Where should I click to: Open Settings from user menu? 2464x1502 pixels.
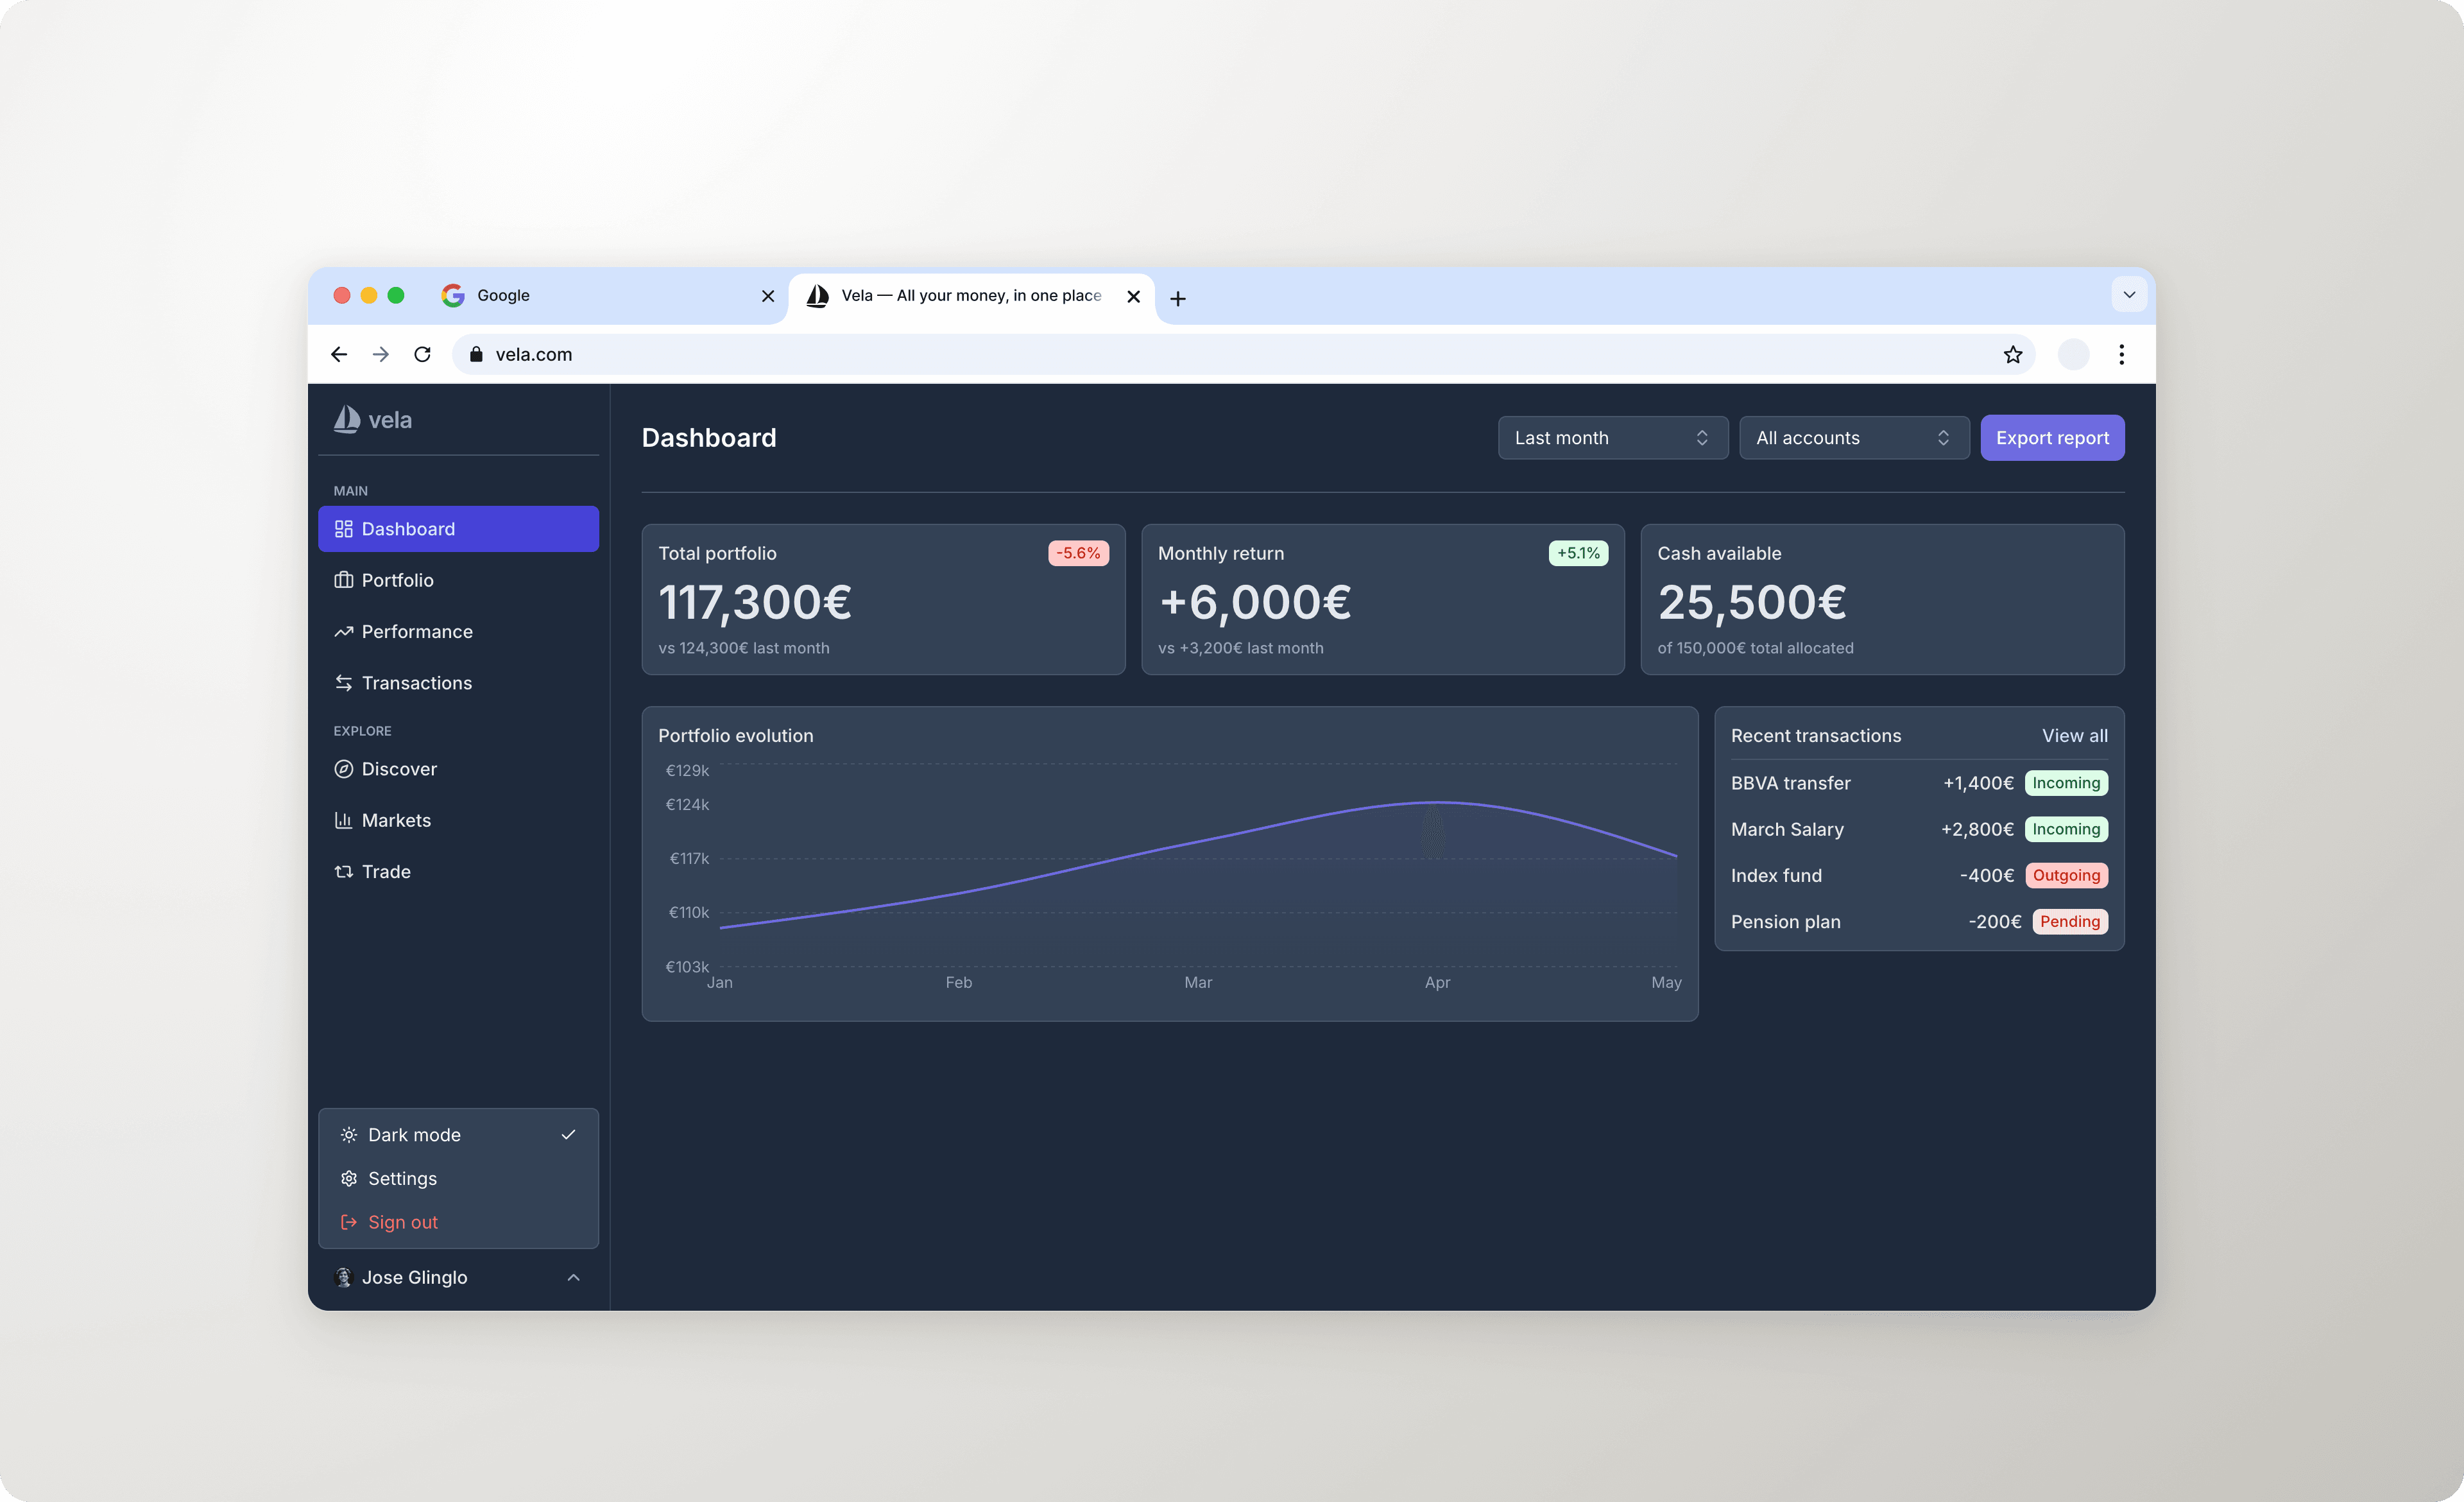pyautogui.click(x=458, y=1178)
